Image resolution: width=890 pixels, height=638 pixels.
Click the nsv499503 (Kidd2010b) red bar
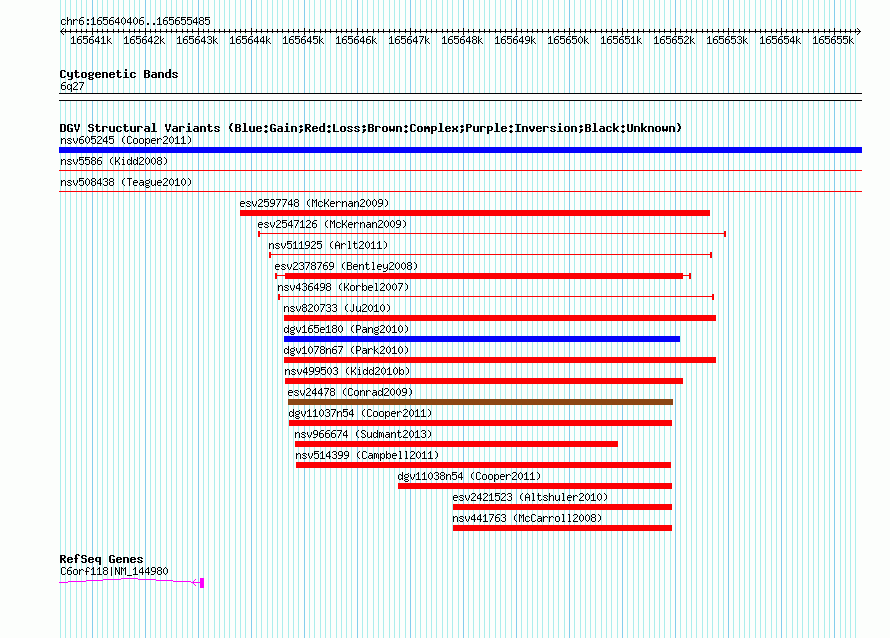(484, 381)
